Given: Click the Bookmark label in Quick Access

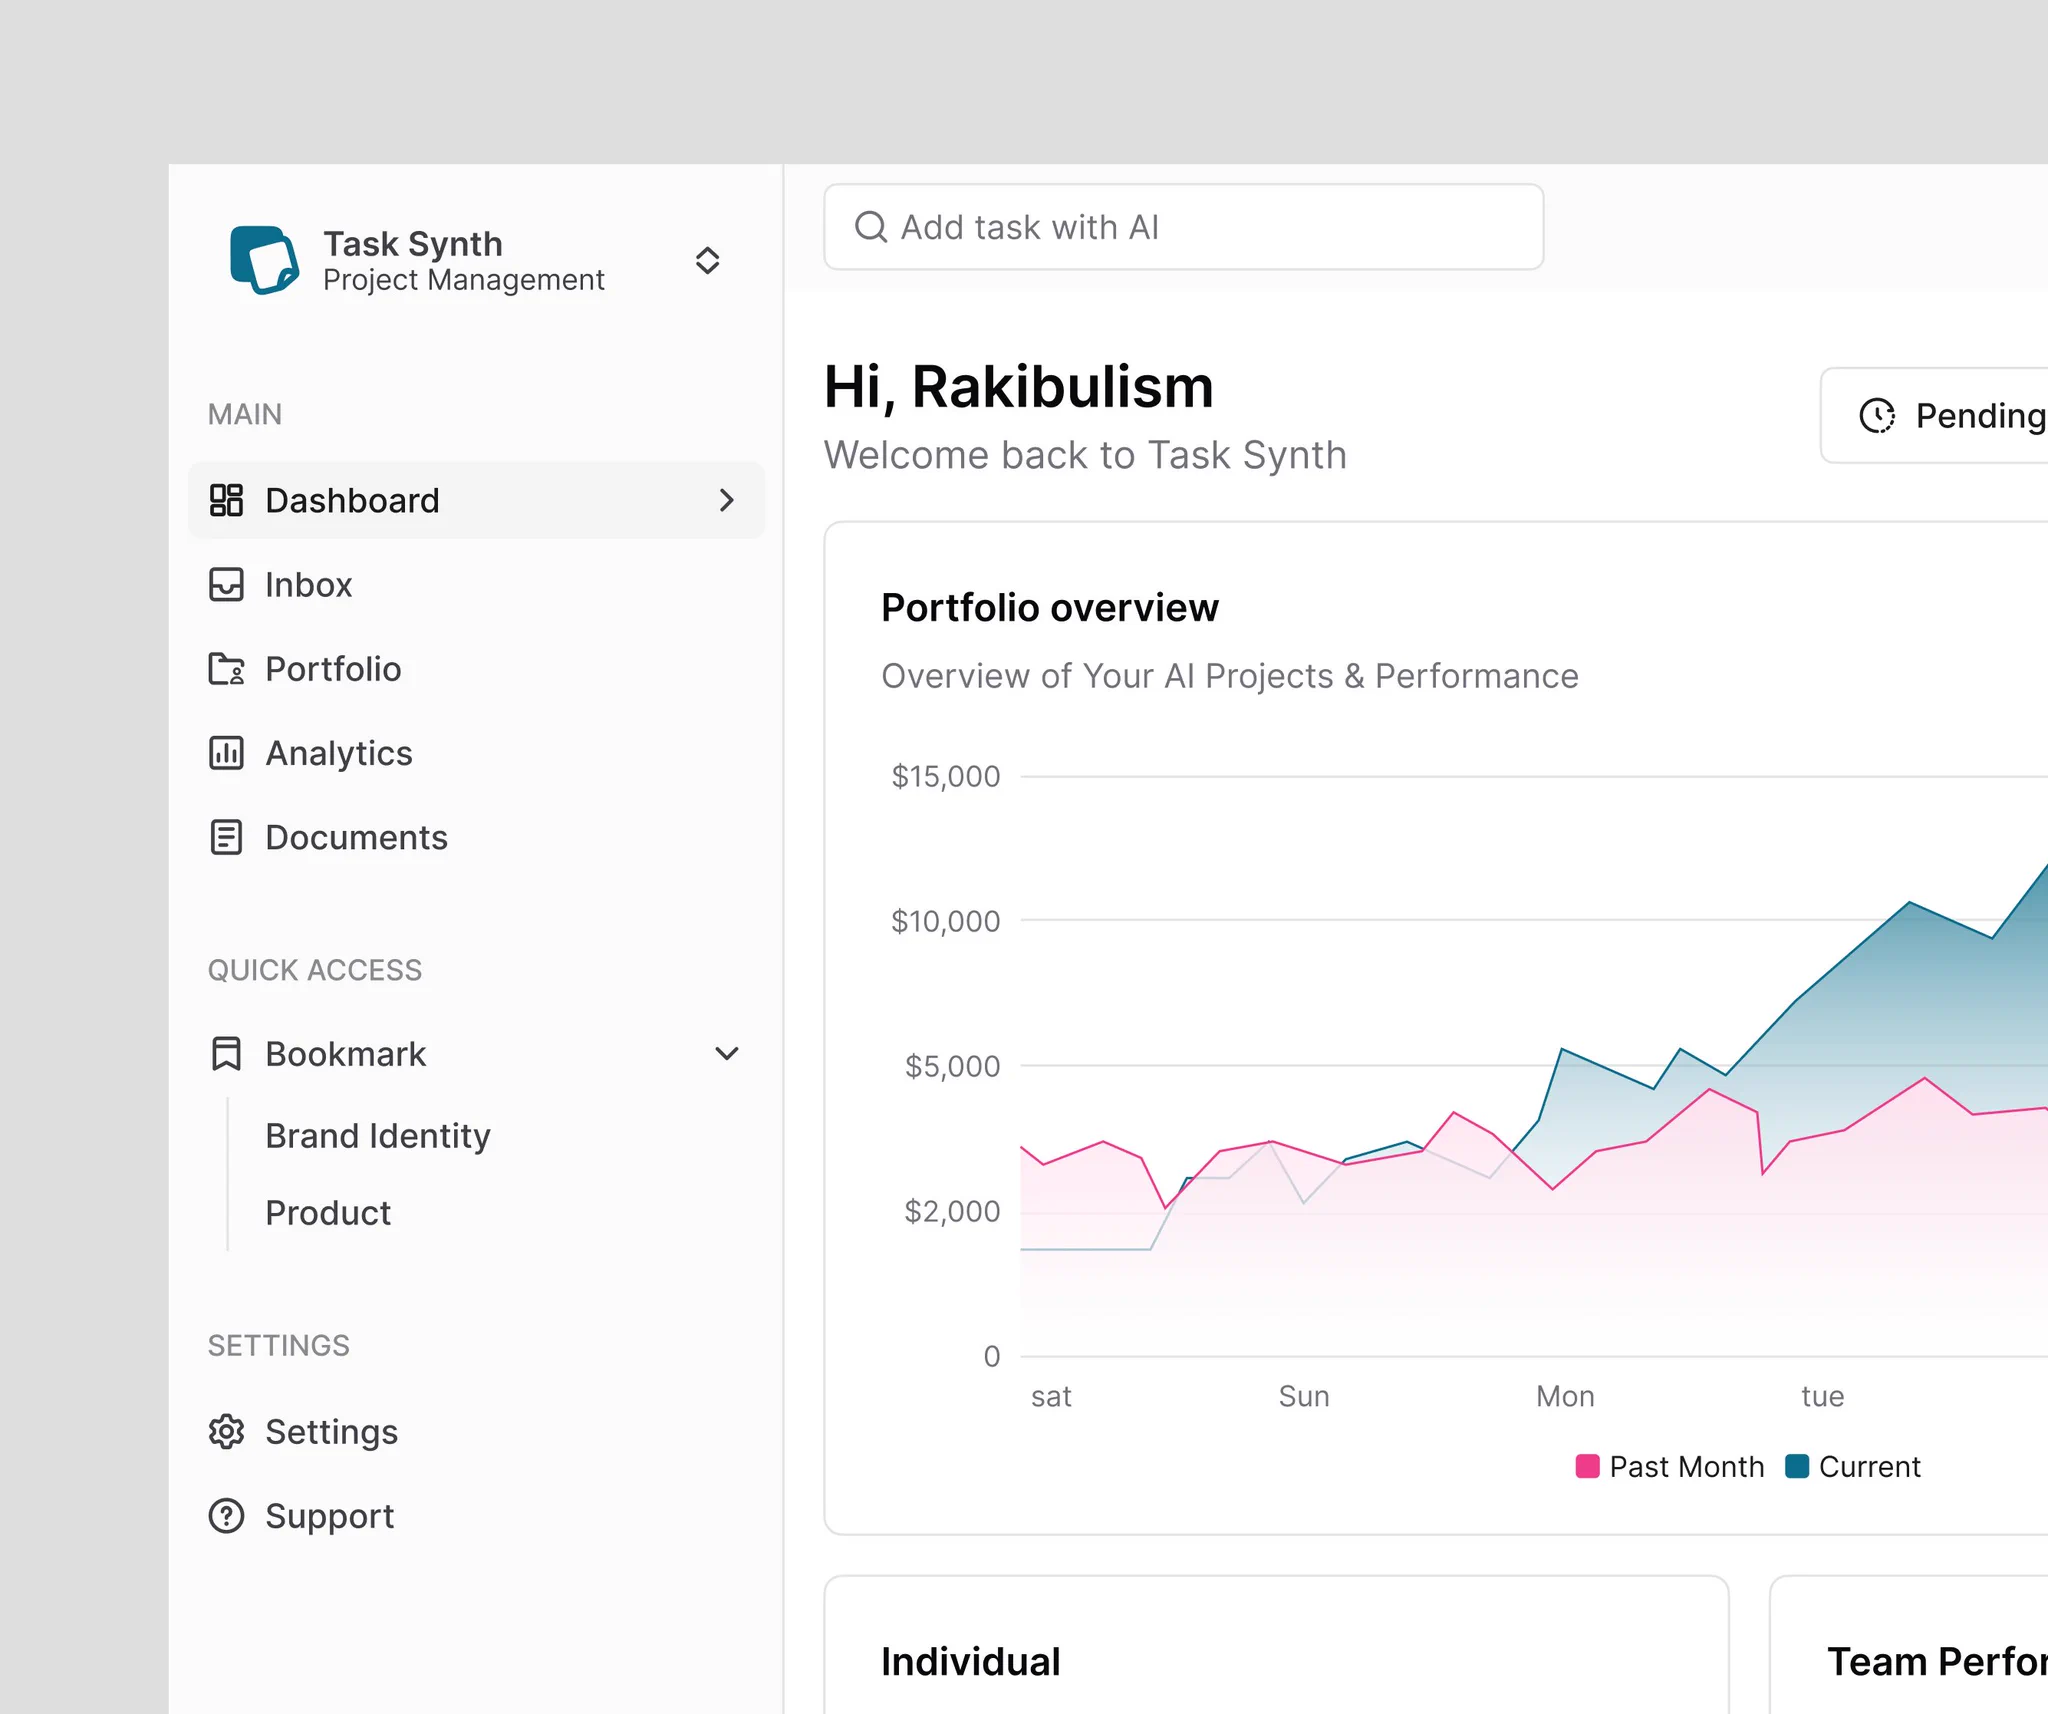Looking at the screenshot, I should (x=345, y=1053).
